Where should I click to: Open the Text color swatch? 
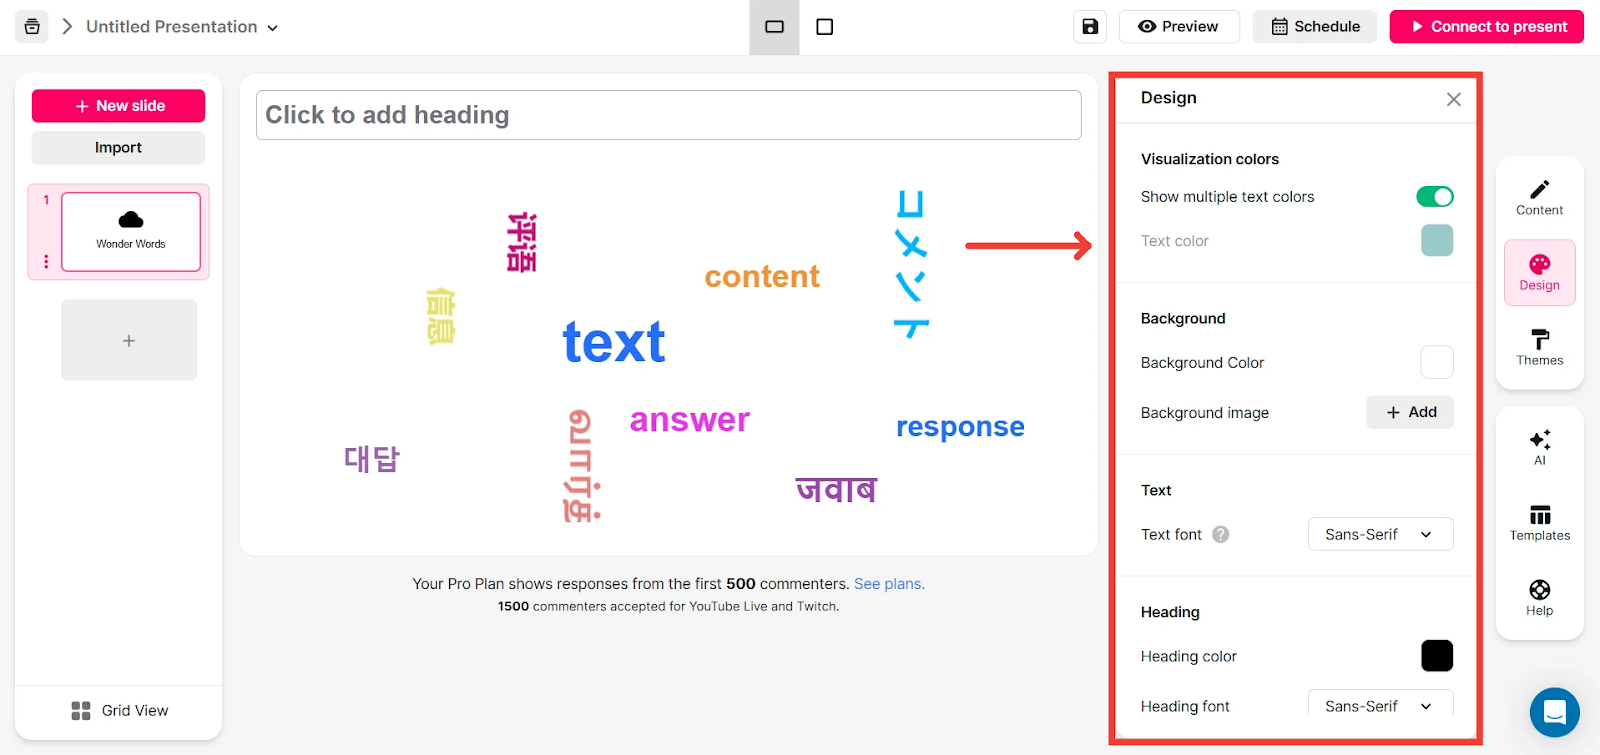point(1437,241)
